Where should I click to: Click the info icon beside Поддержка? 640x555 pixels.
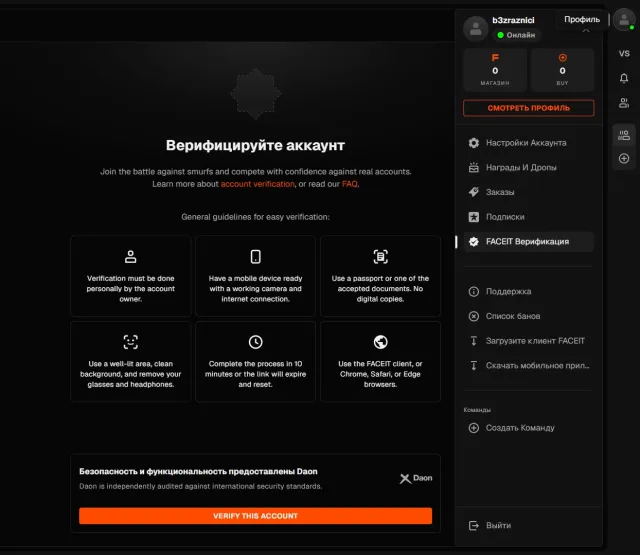[473, 291]
